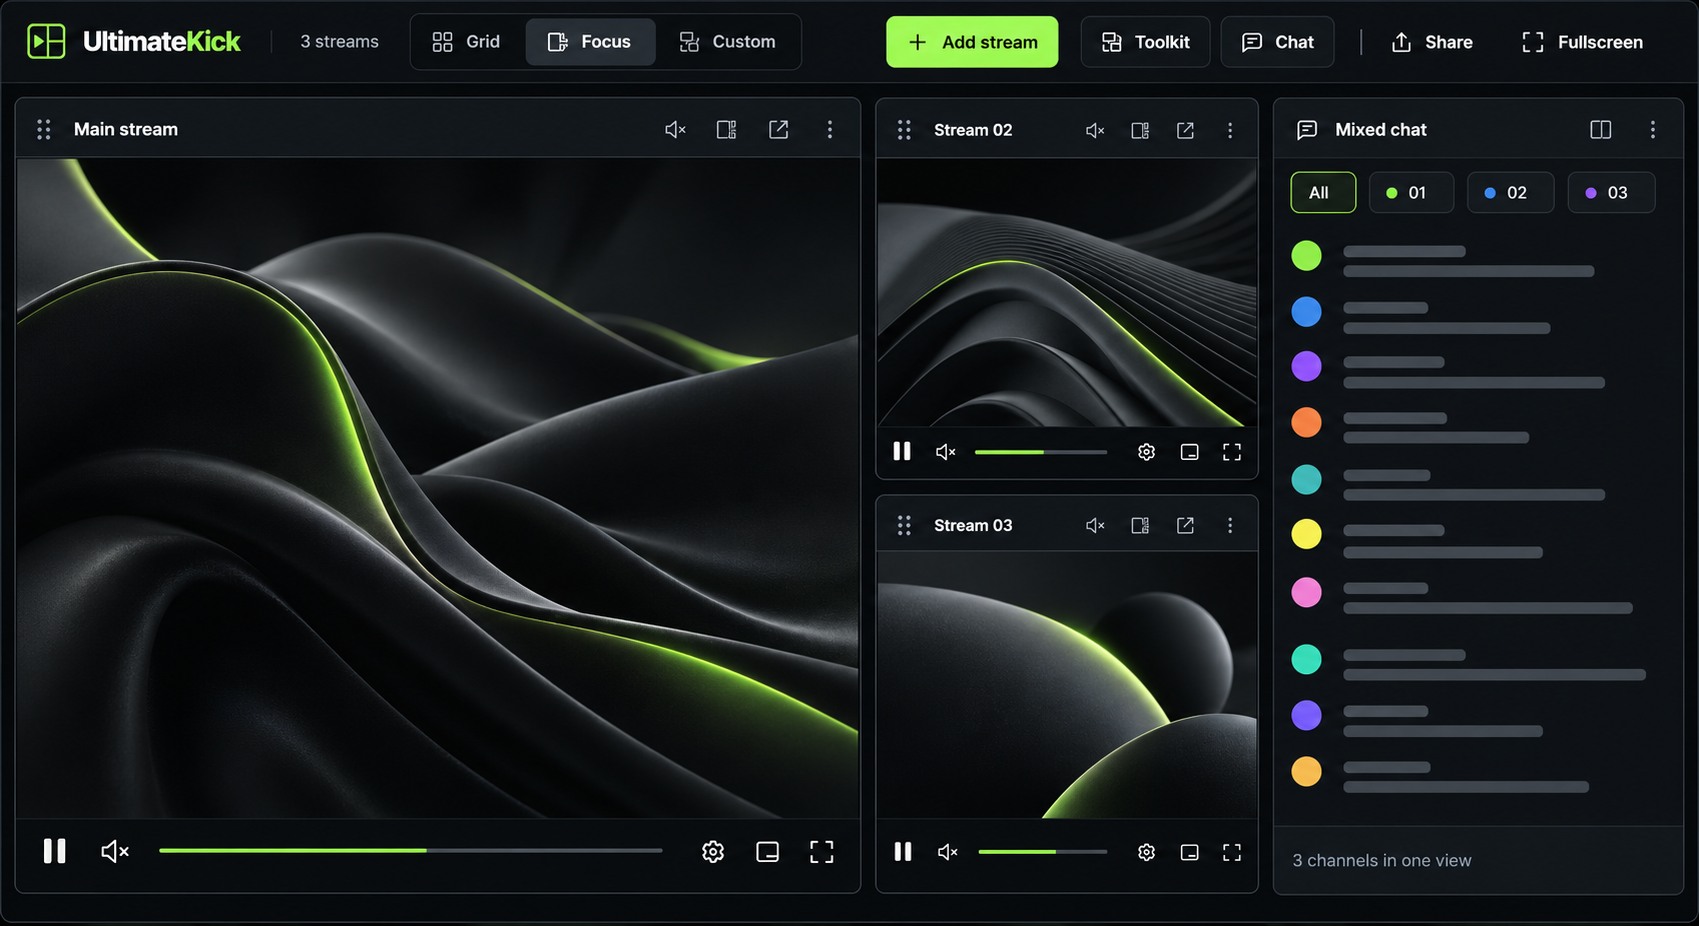Enable theater mode on Stream 03
Screen dimensions: 1699x926
pos(1189,852)
